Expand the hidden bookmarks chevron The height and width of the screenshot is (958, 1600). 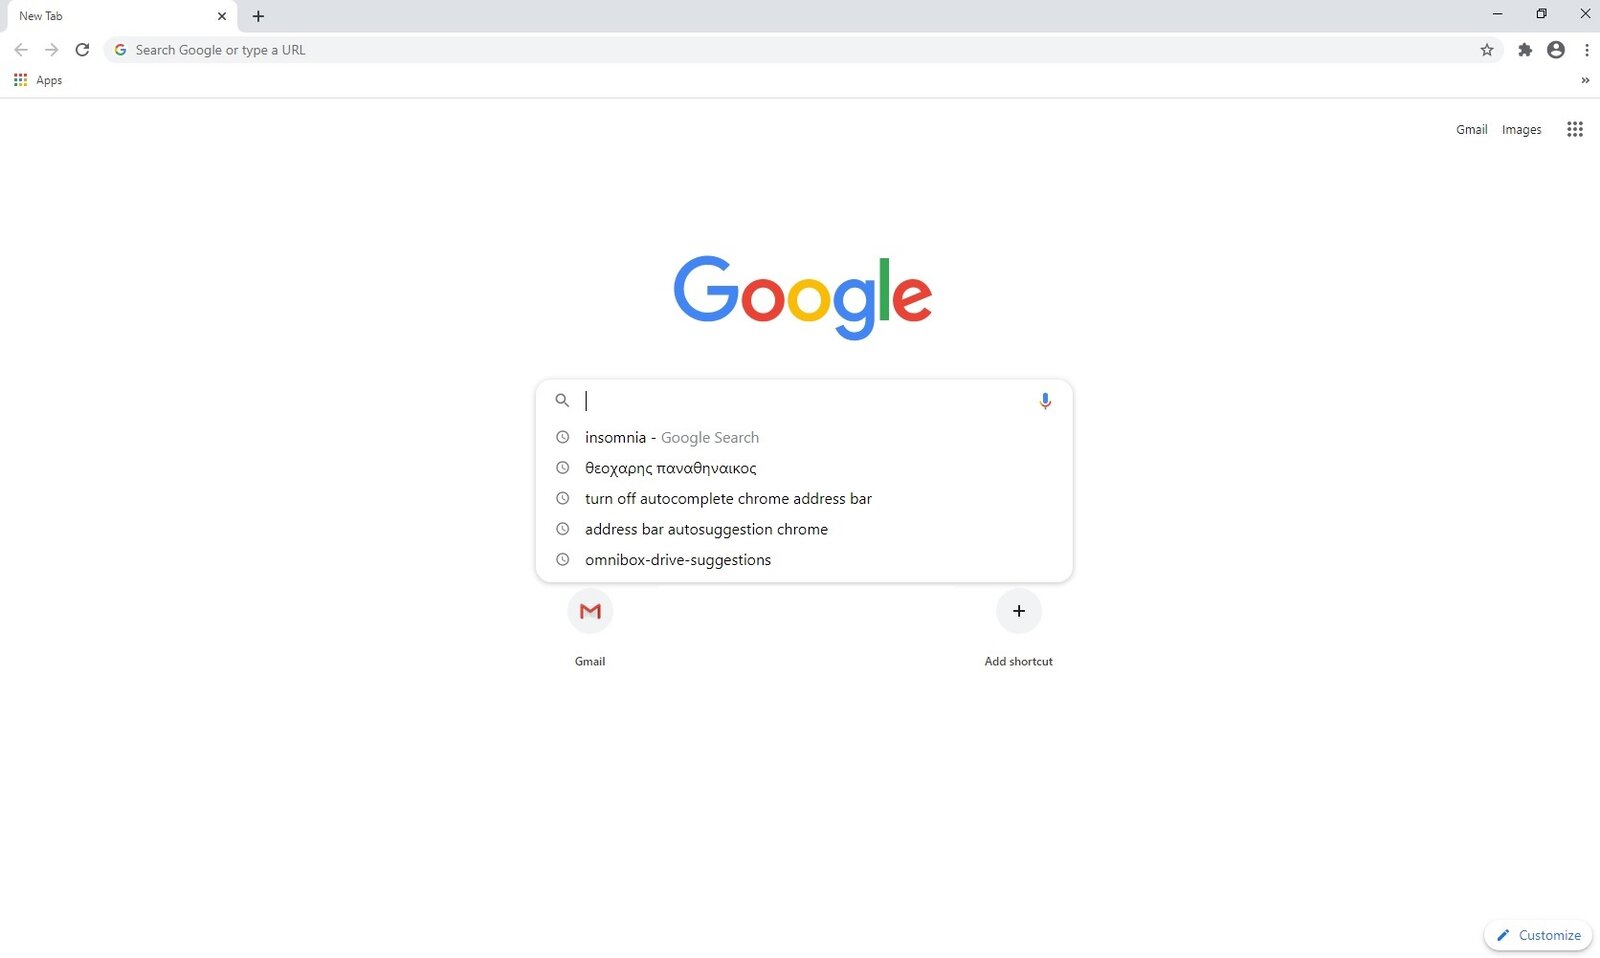pos(1585,80)
